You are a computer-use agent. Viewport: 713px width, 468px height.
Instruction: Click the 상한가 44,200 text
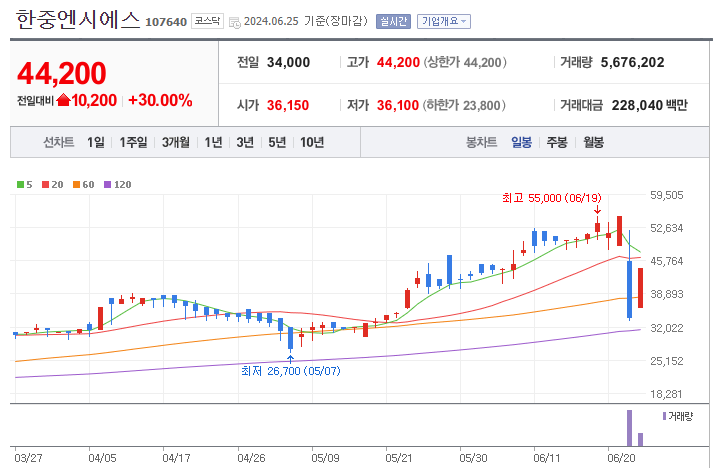[x=465, y=62]
